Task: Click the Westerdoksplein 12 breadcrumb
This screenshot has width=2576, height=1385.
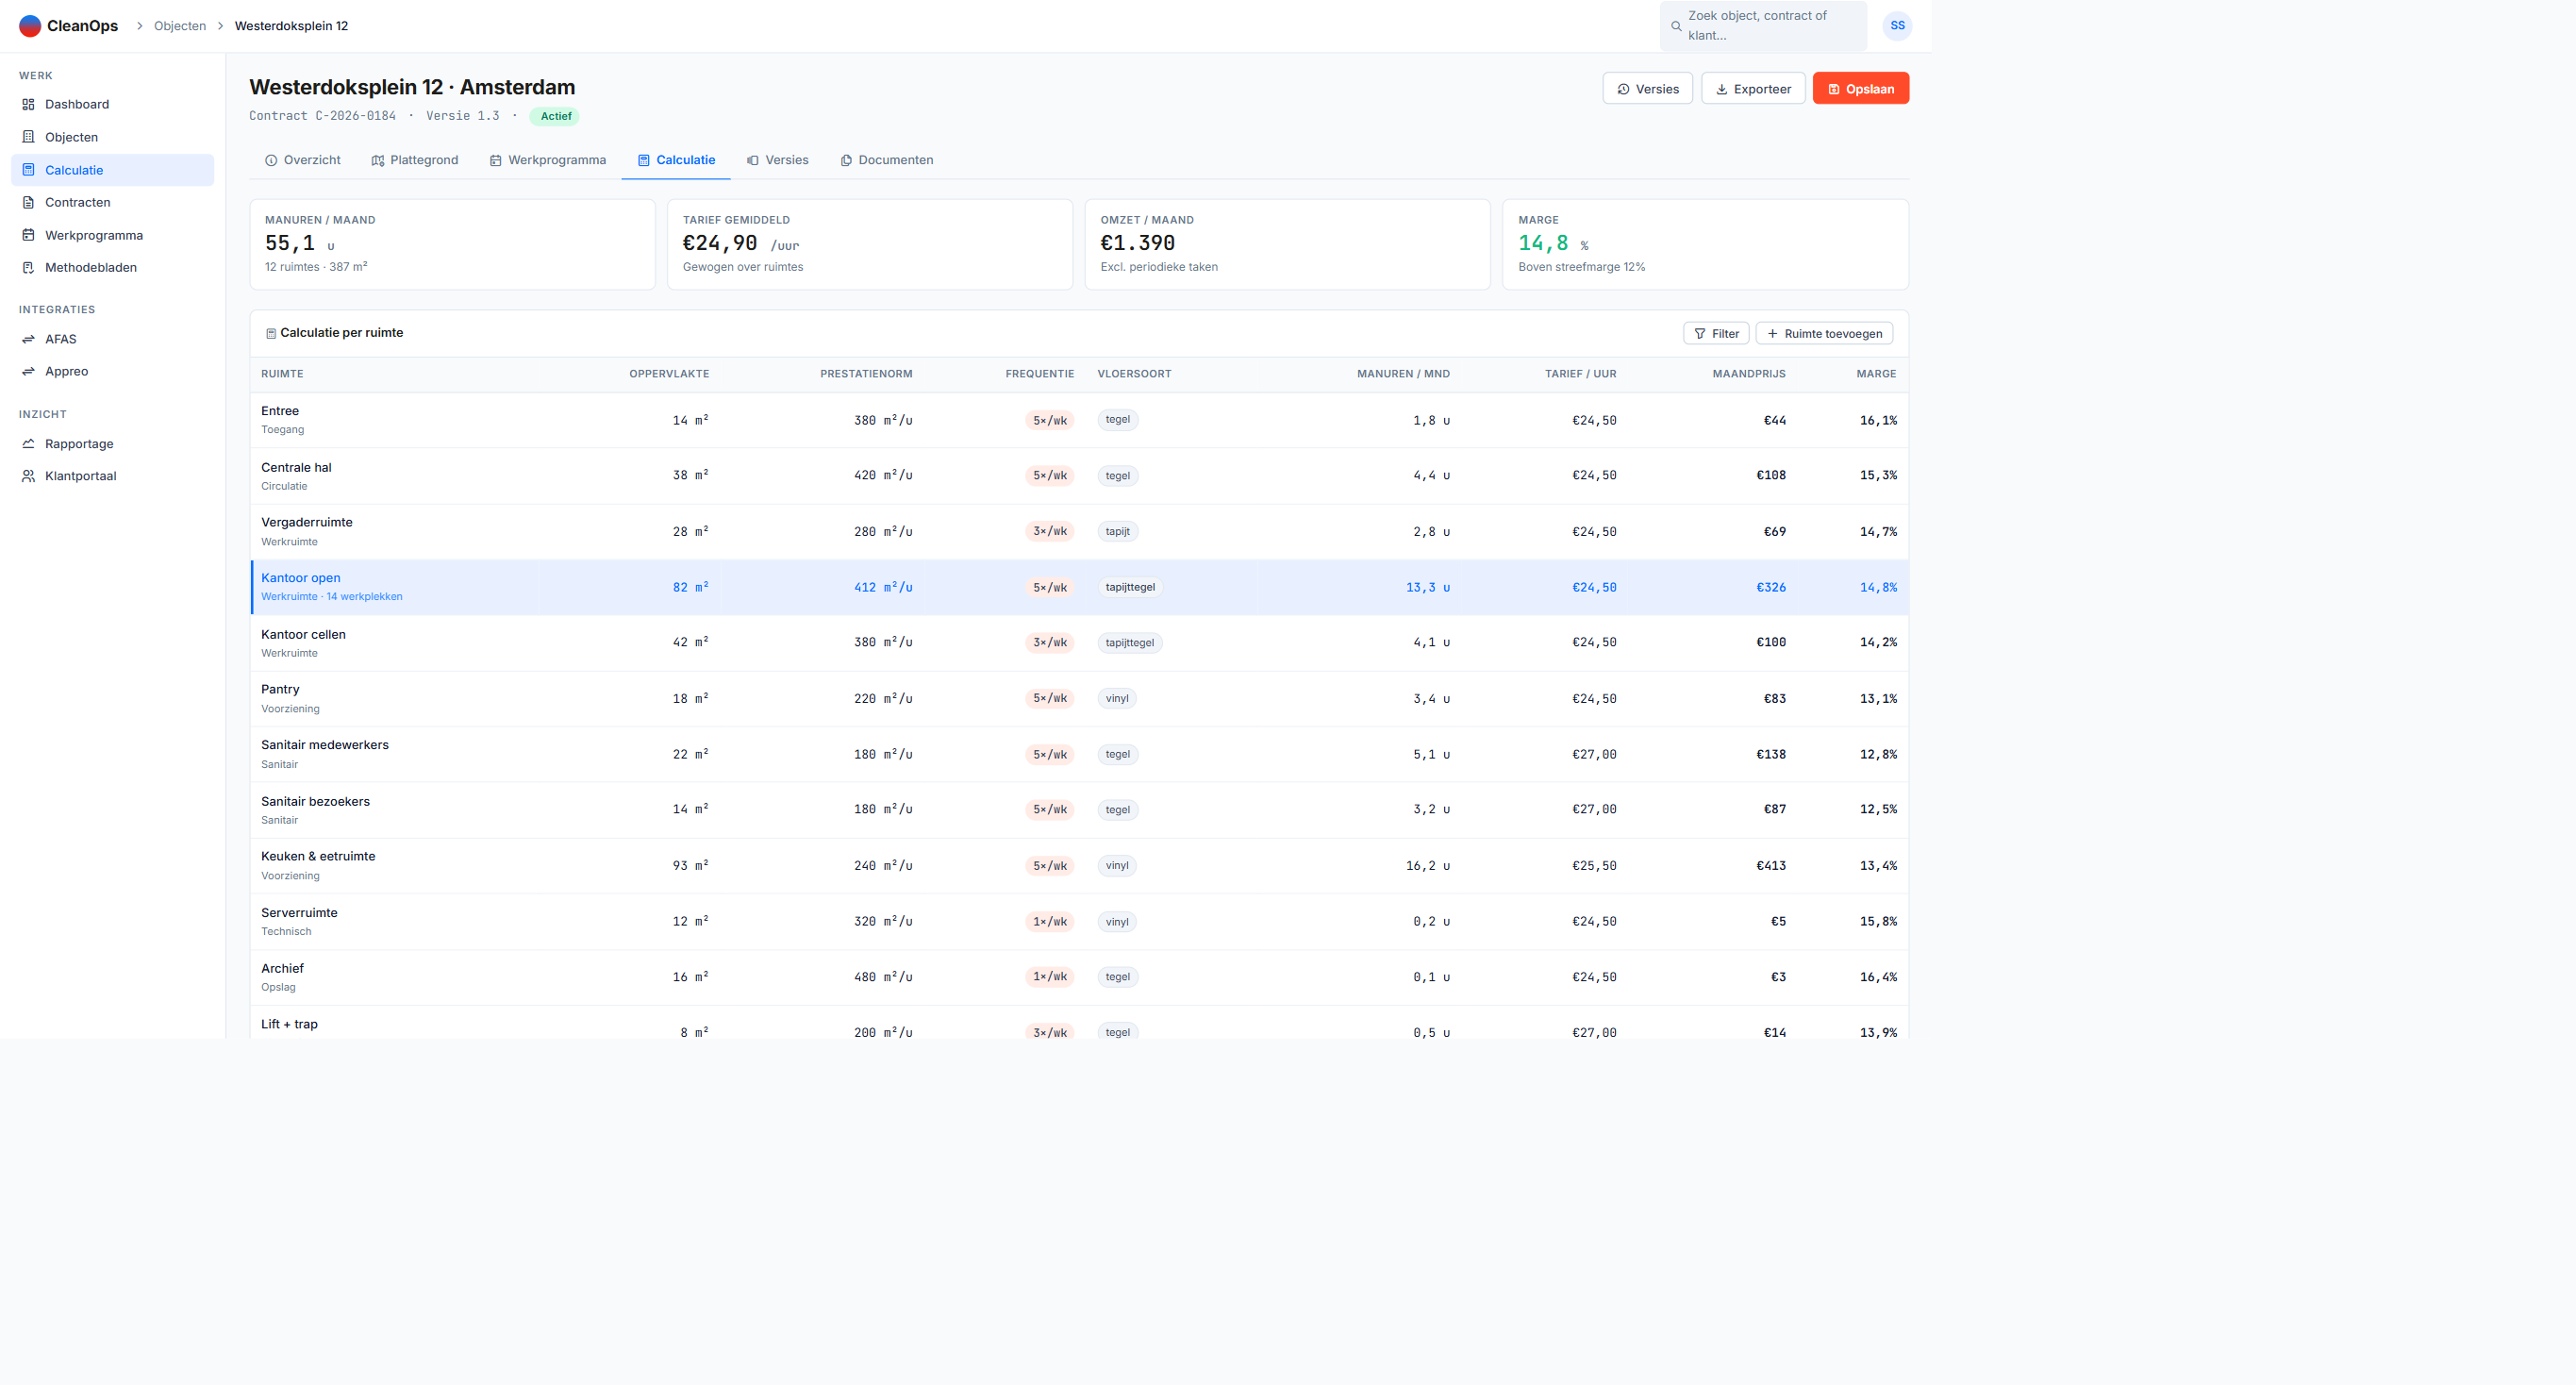Action: pyautogui.click(x=291, y=26)
